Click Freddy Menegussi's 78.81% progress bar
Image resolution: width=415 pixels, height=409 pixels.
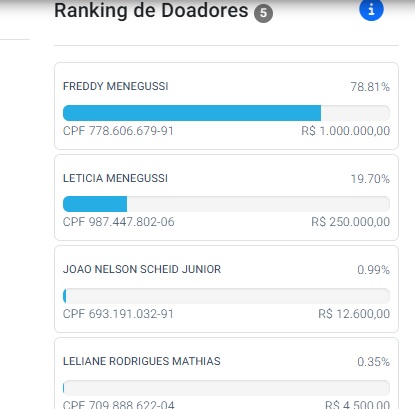click(x=226, y=113)
